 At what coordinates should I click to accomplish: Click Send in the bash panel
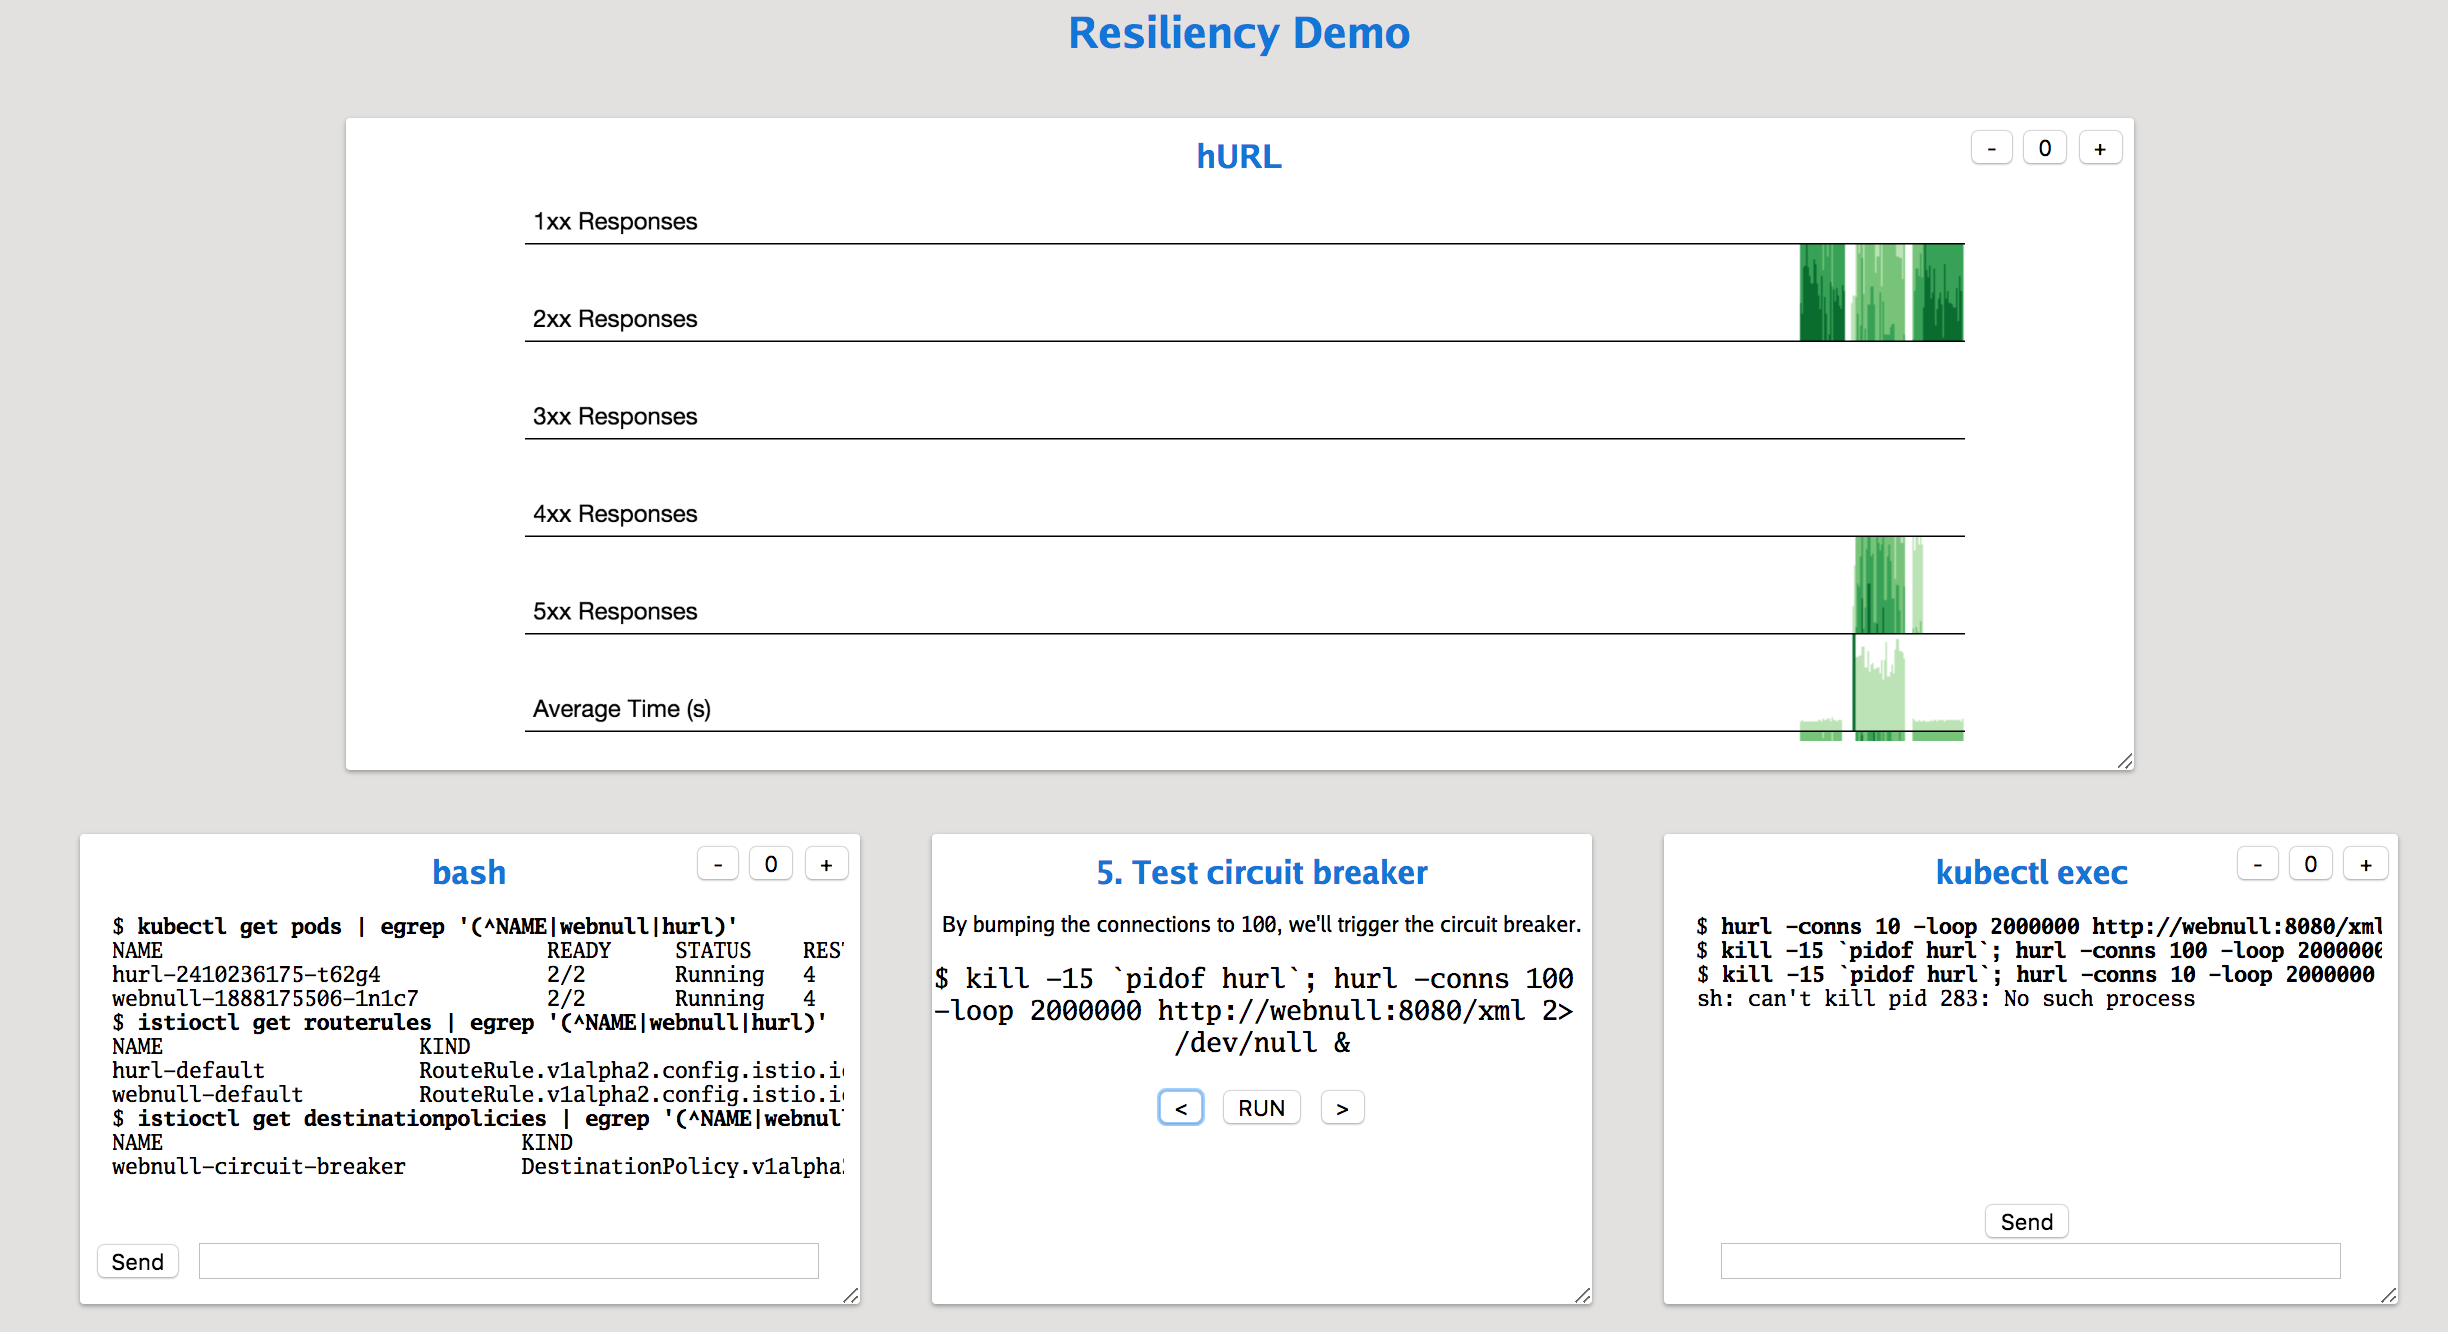pyautogui.click(x=137, y=1262)
